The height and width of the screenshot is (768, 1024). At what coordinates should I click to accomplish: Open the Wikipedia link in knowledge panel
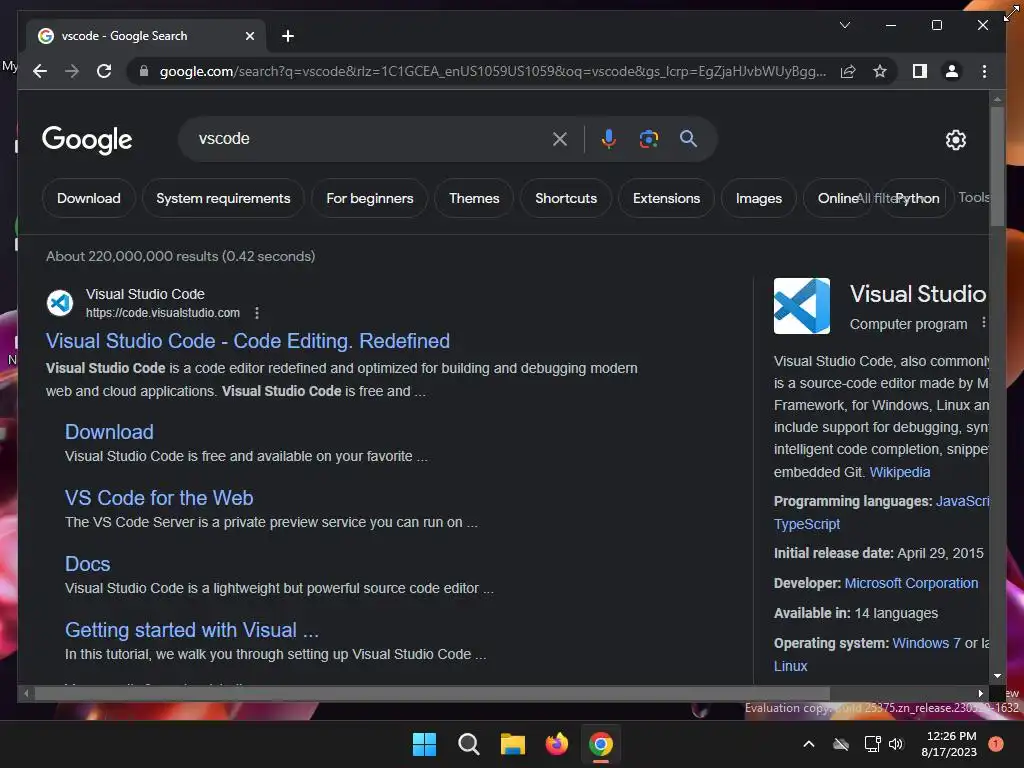tap(899, 472)
